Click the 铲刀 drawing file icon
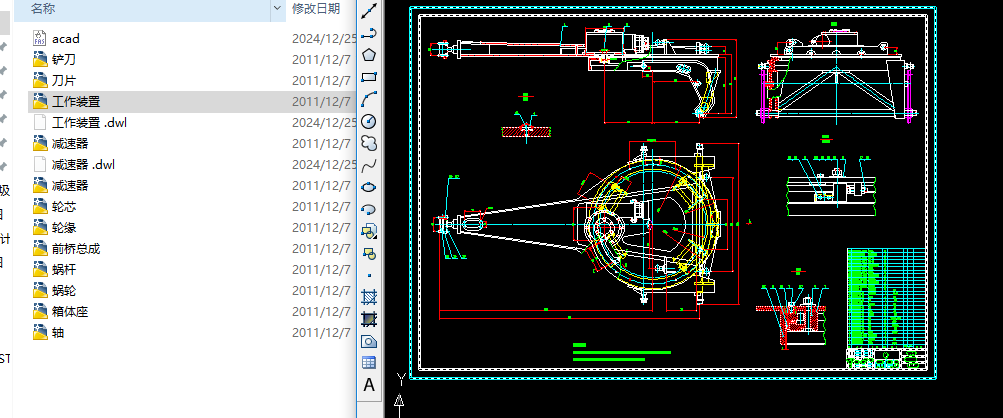The image size is (1003, 418). tap(40, 60)
